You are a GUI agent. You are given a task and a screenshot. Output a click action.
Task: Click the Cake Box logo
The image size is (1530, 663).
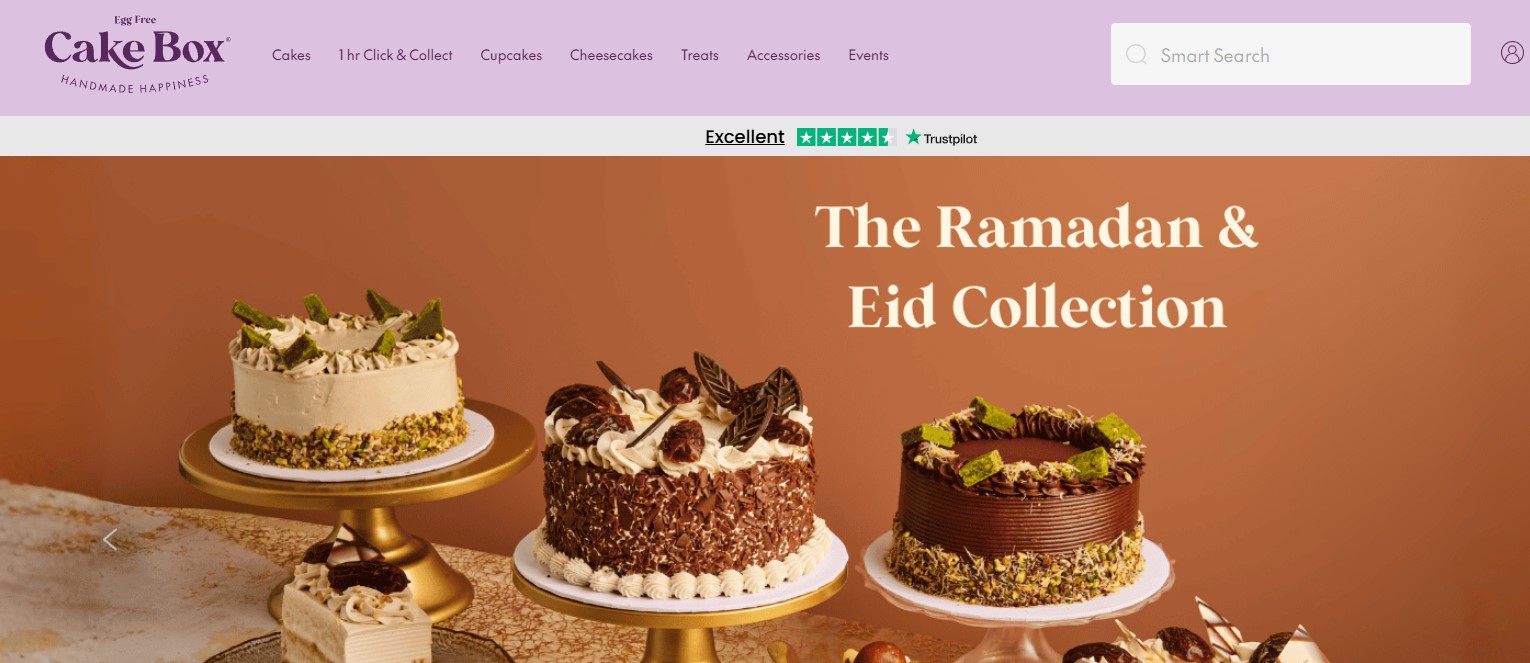(137, 55)
